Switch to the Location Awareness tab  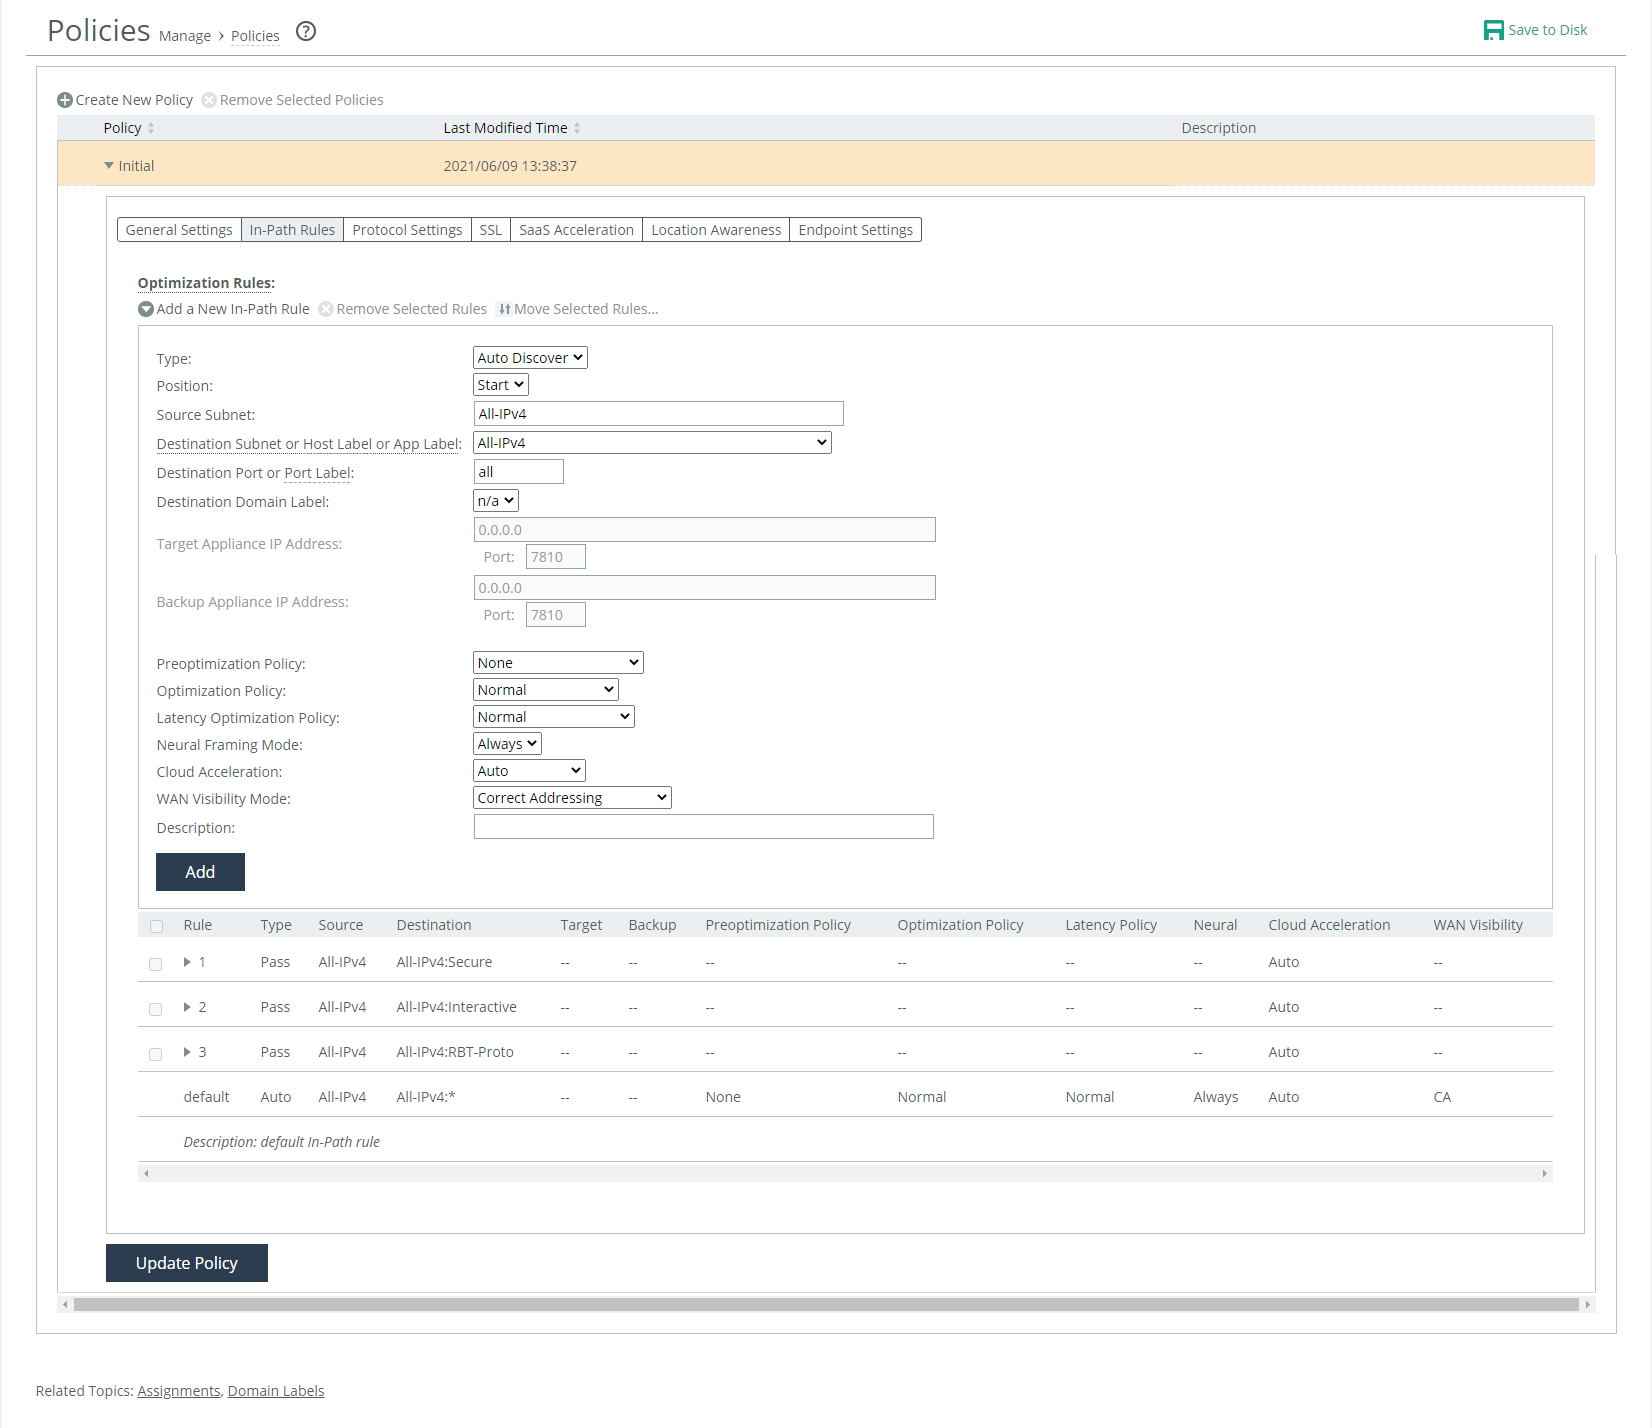(x=716, y=230)
